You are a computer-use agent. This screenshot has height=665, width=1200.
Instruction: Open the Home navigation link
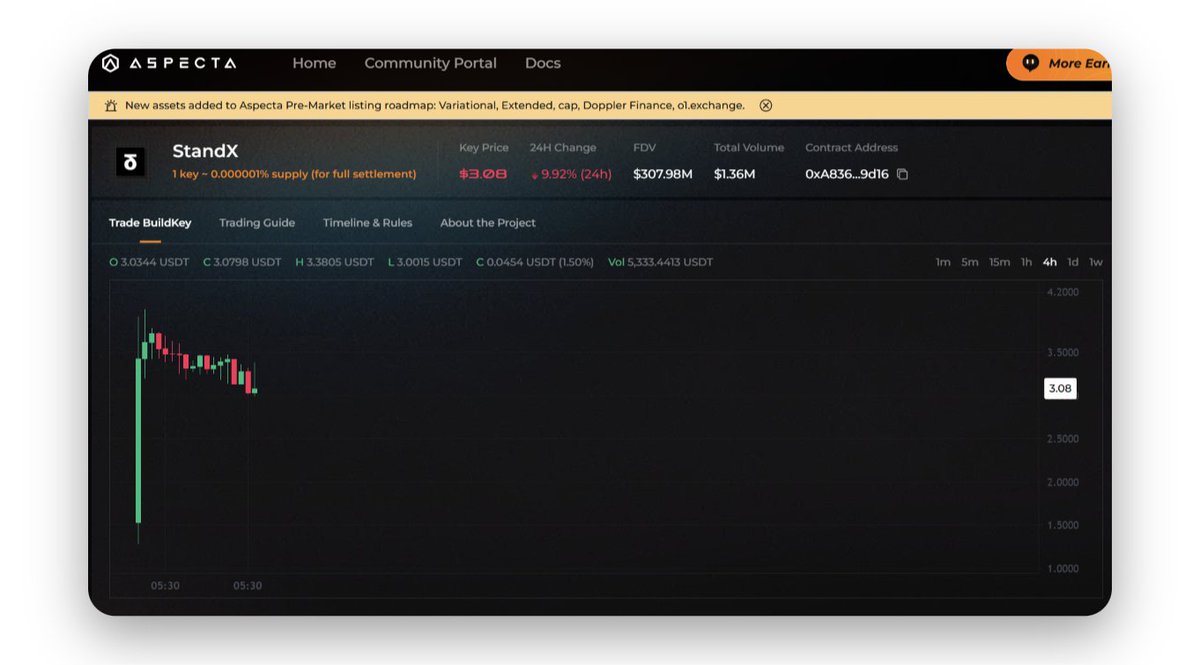pyautogui.click(x=314, y=63)
